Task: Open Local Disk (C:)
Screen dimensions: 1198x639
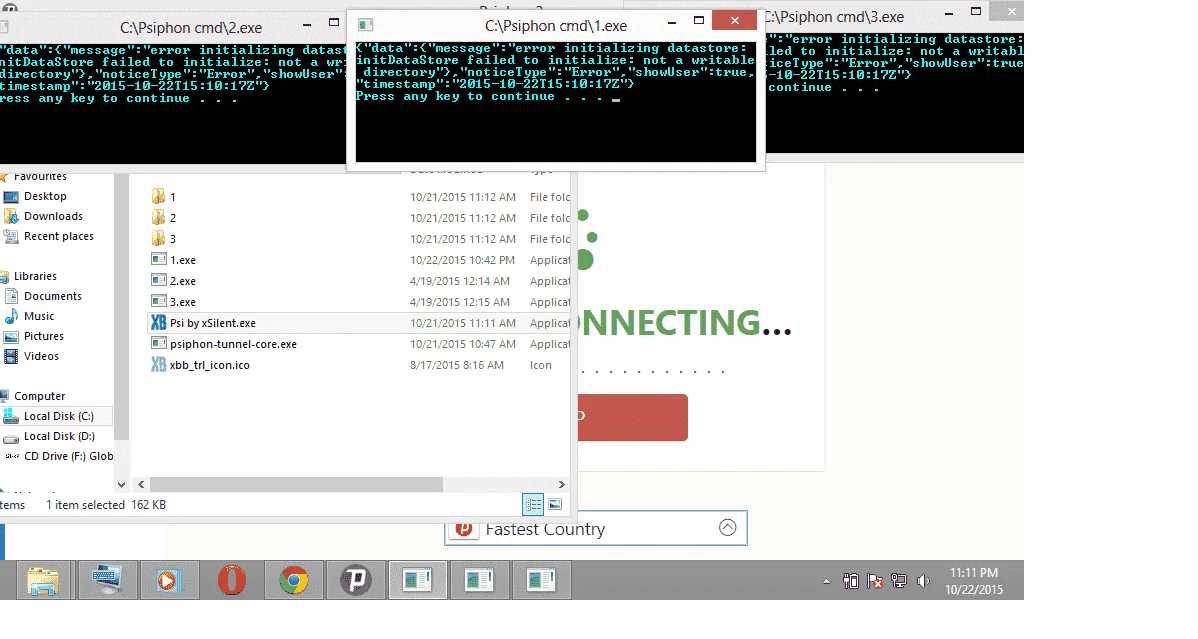Action: [x=58, y=416]
